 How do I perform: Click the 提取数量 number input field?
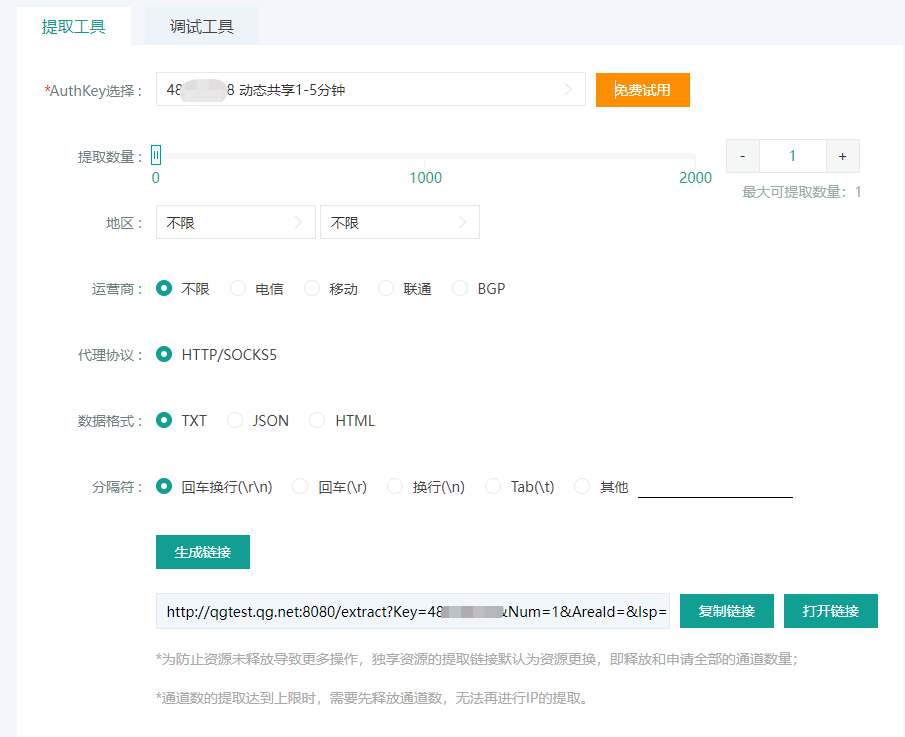point(792,156)
